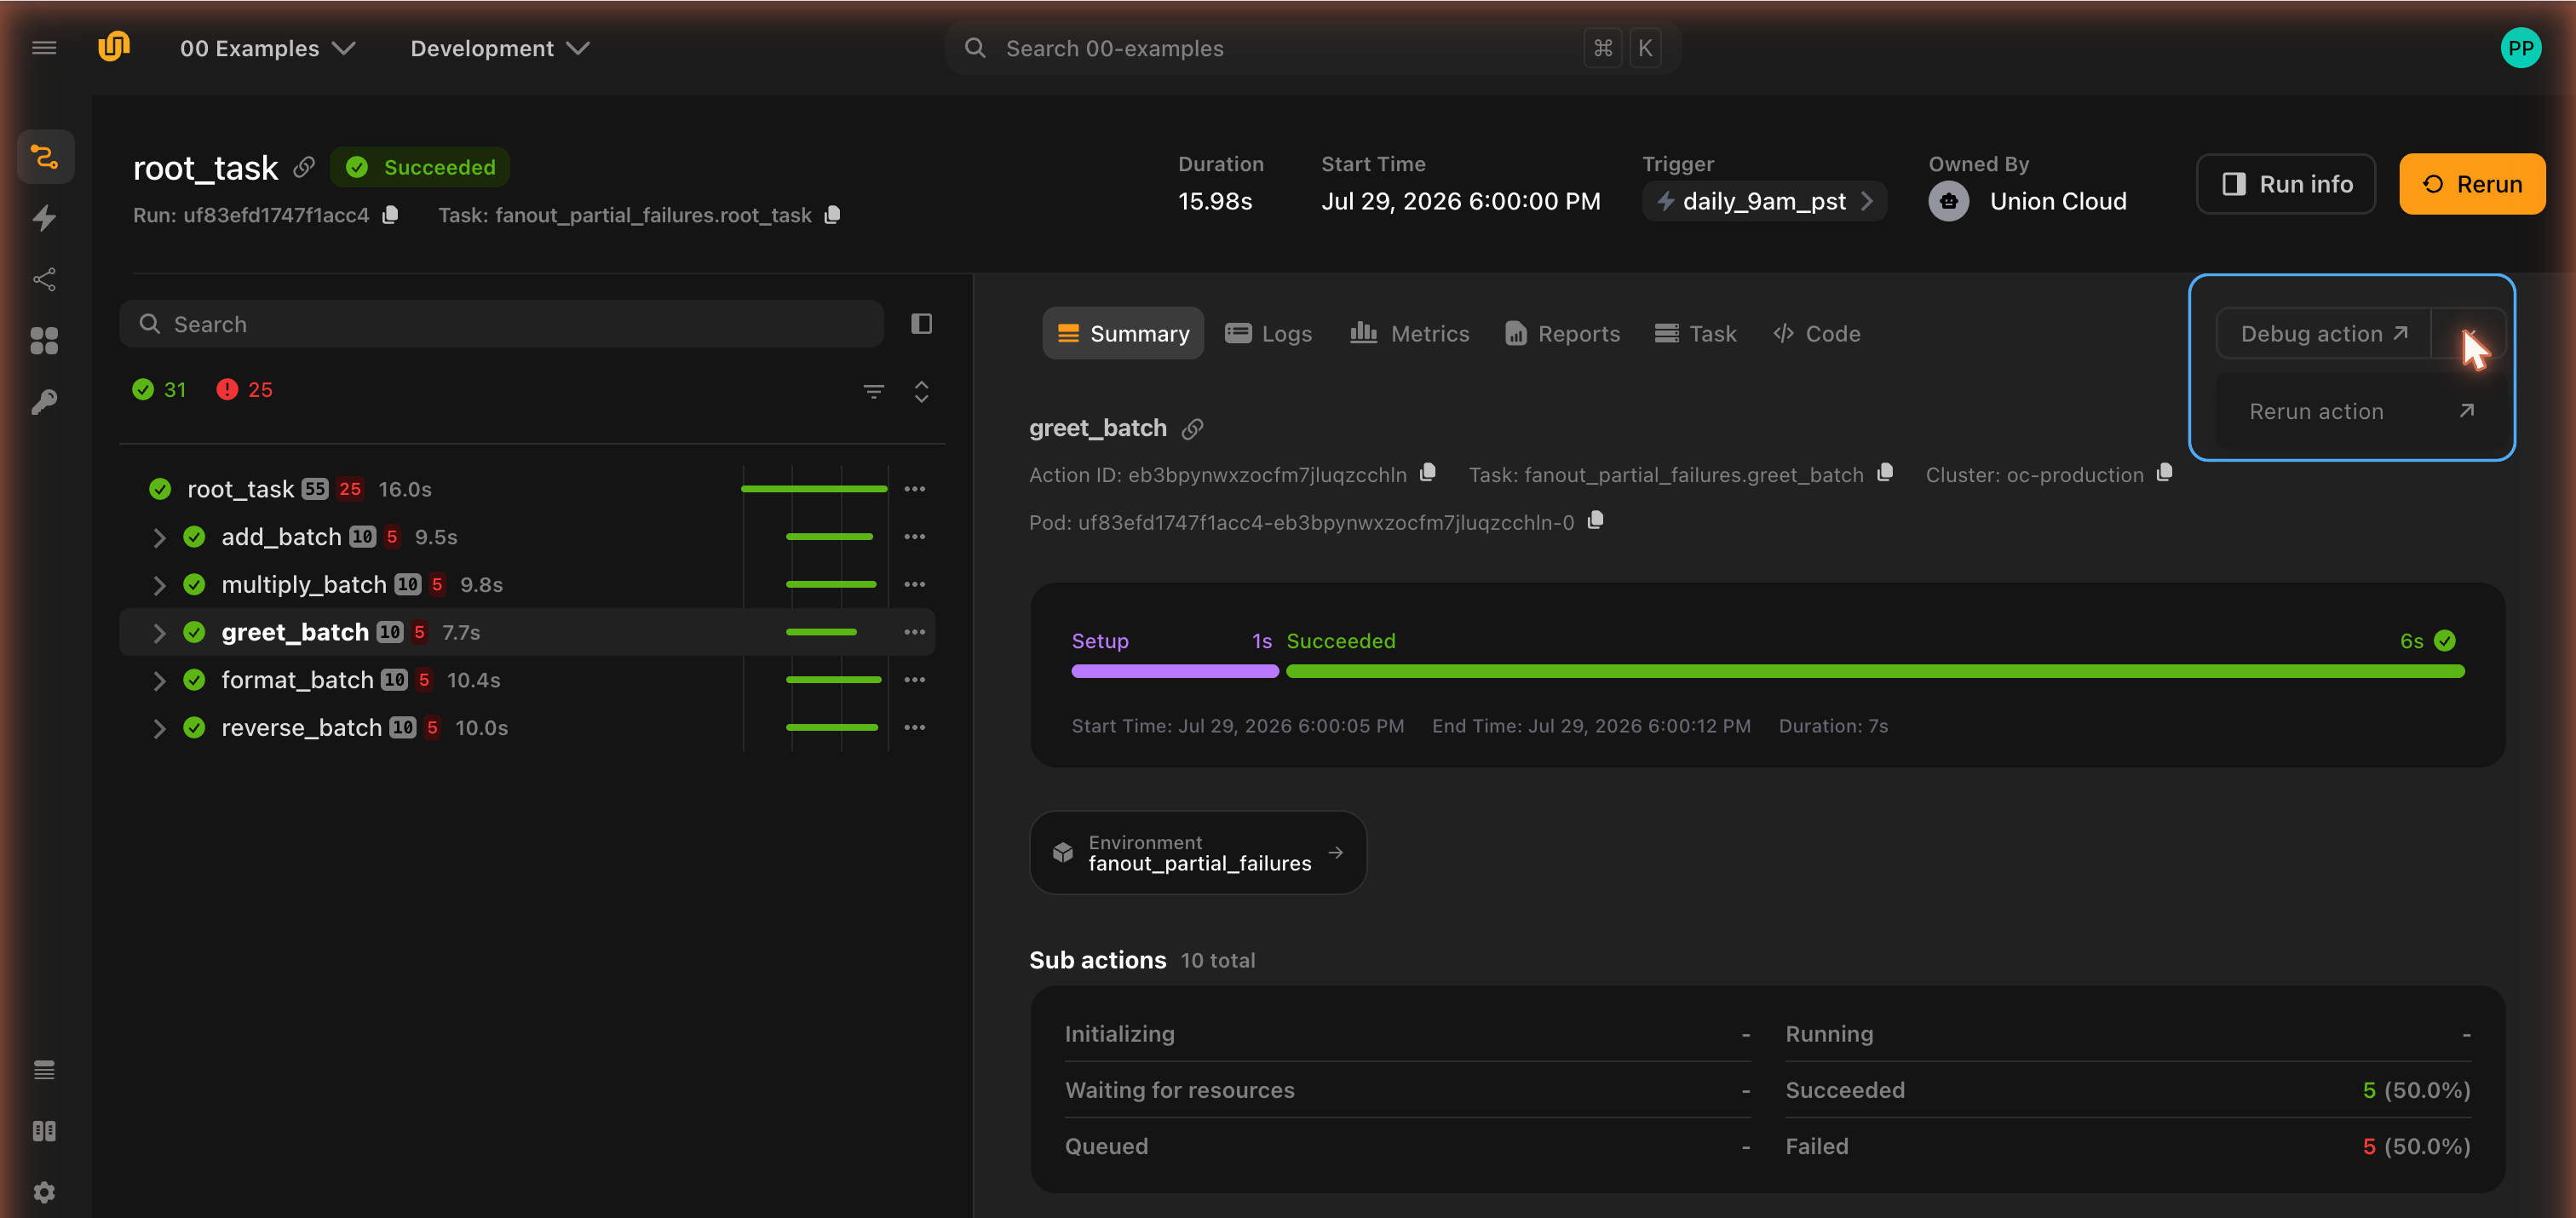Click the Union Cloud owner
This screenshot has height=1218, width=2576.
point(2027,201)
